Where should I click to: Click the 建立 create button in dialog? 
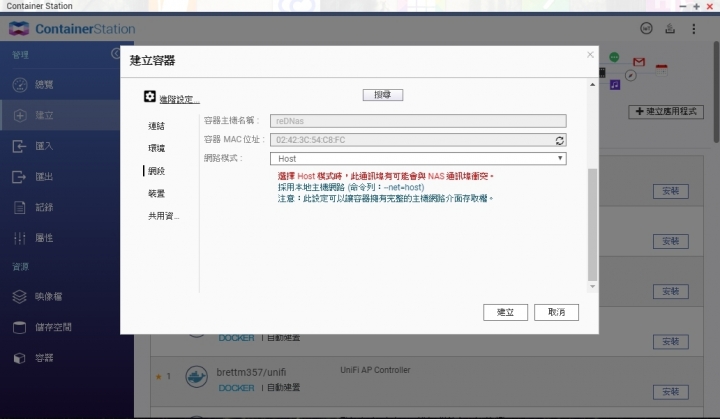[x=505, y=312]
